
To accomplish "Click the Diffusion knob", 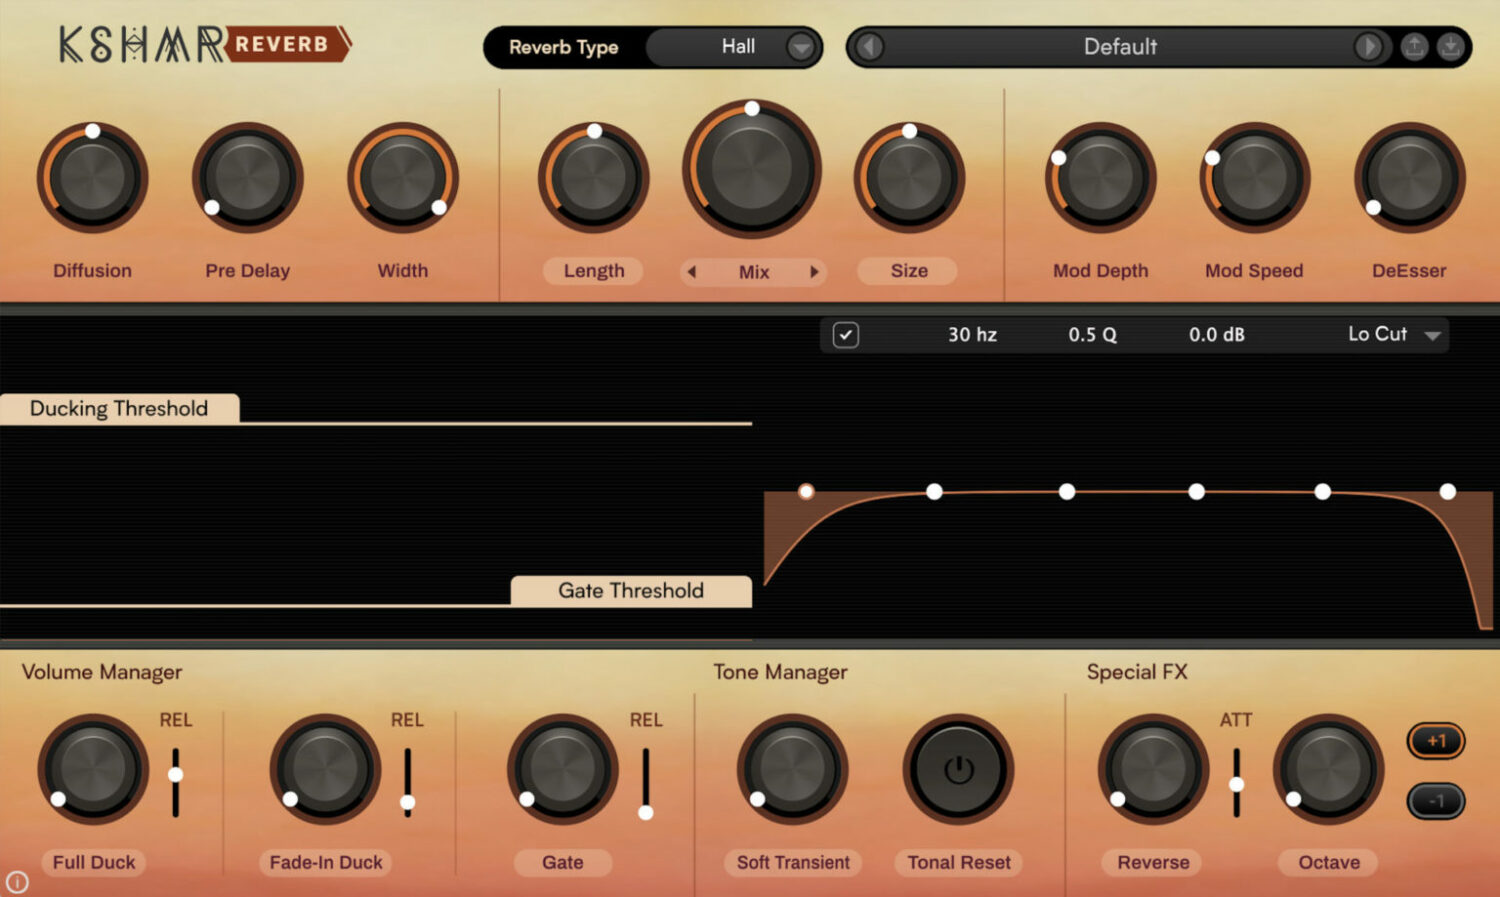I will tap(92, 178).
